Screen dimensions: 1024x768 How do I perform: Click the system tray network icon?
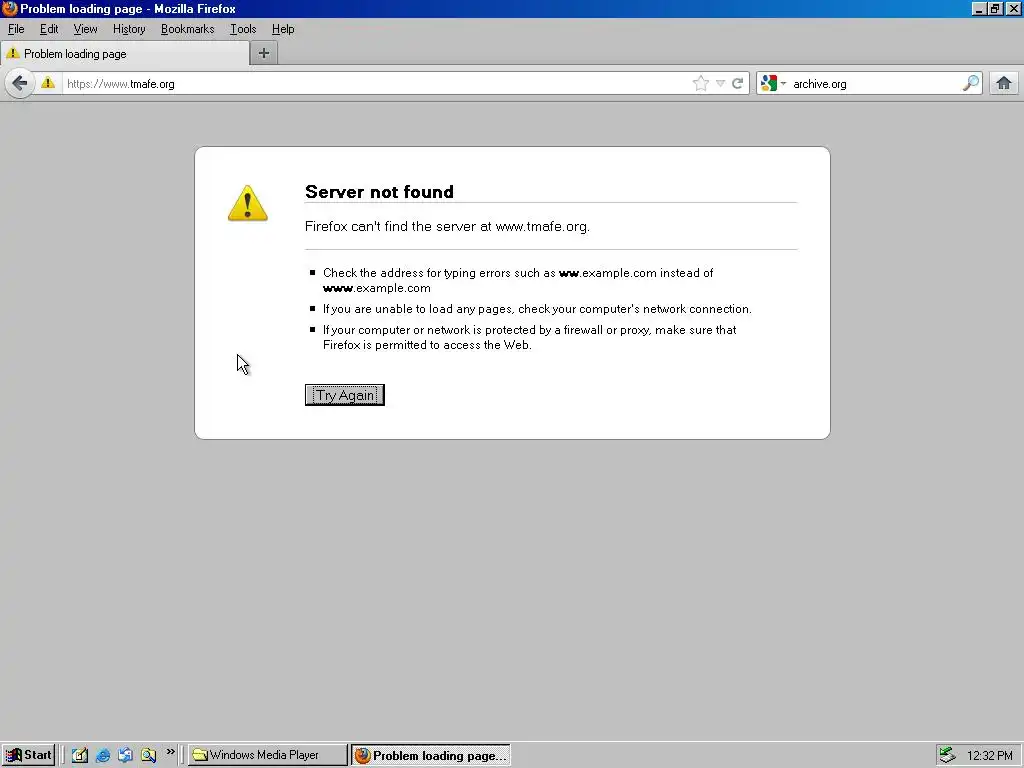947,755
